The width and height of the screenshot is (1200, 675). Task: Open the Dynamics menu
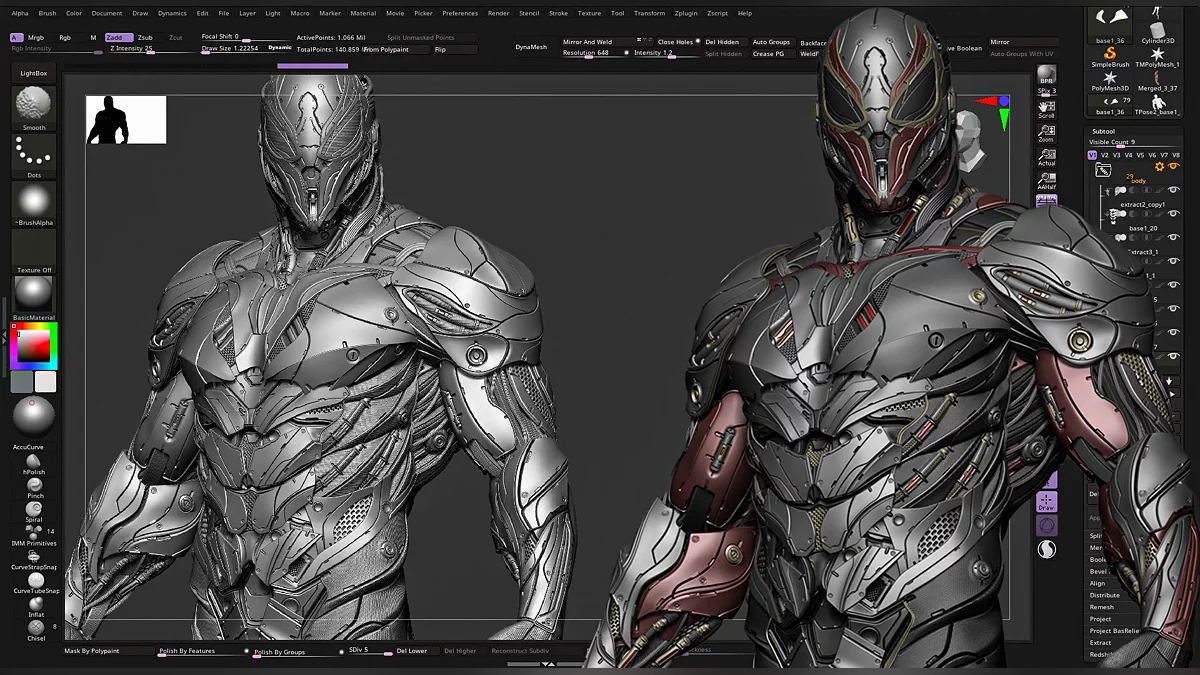[172, 13]
